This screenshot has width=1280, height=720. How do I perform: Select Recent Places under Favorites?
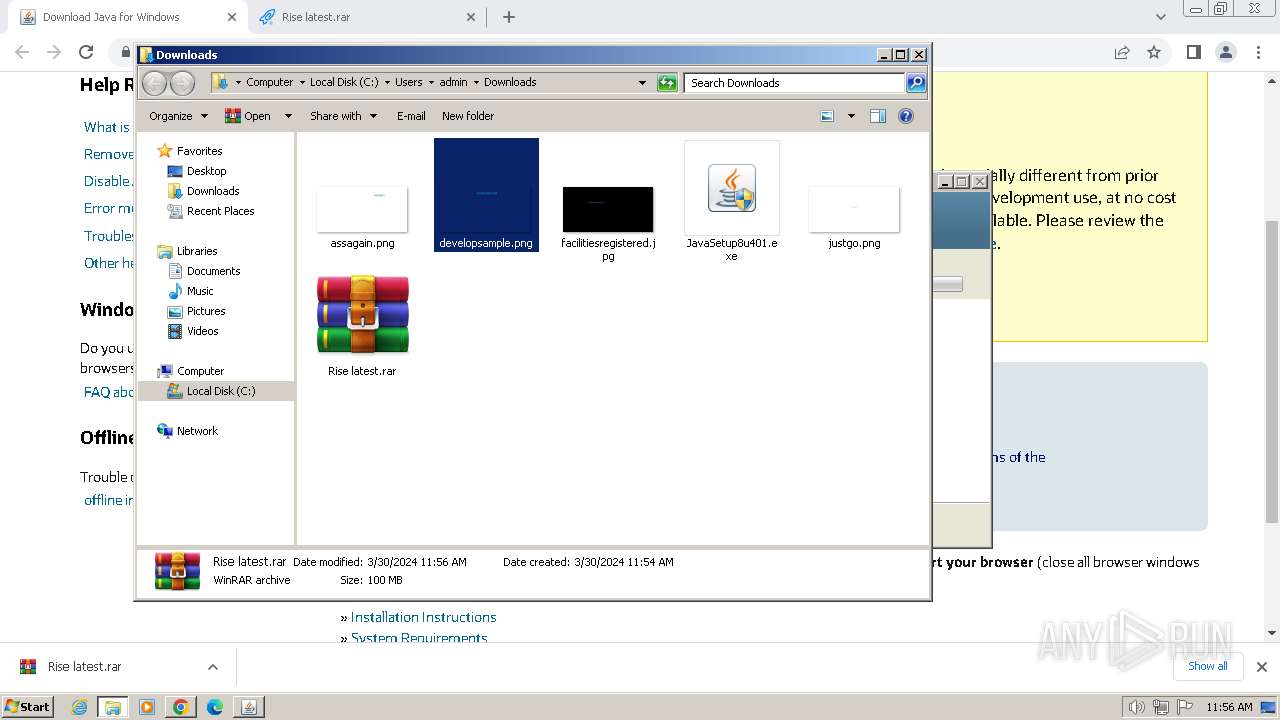pyautogui.click(x=220, y=211)
